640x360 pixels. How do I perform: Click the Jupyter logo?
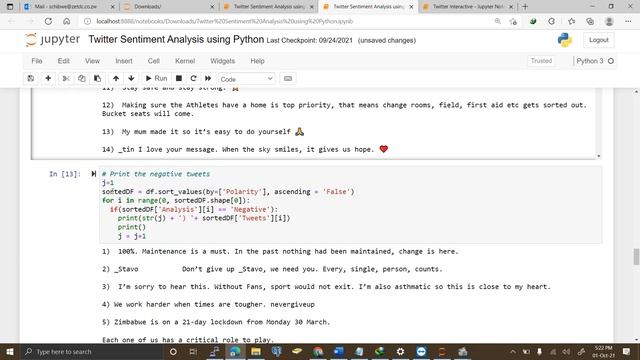53,40
